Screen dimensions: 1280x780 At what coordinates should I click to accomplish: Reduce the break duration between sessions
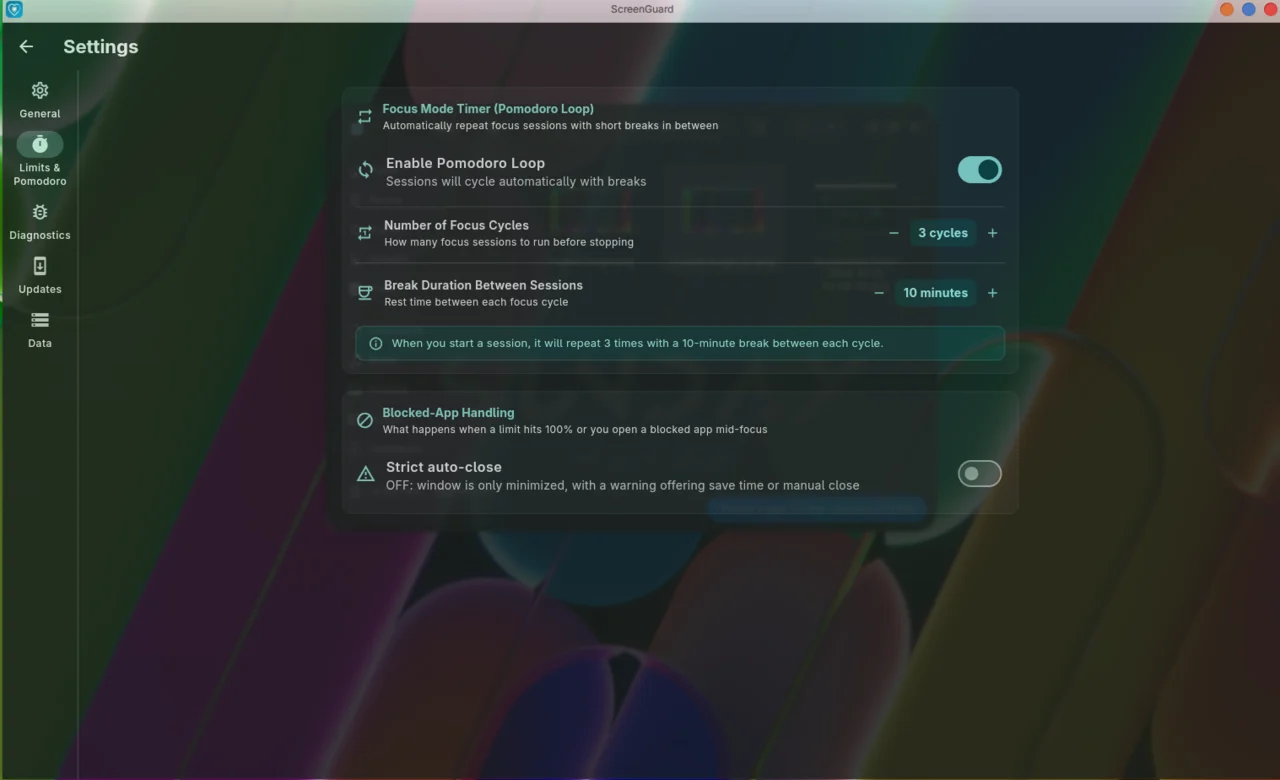tap(879, 293)
